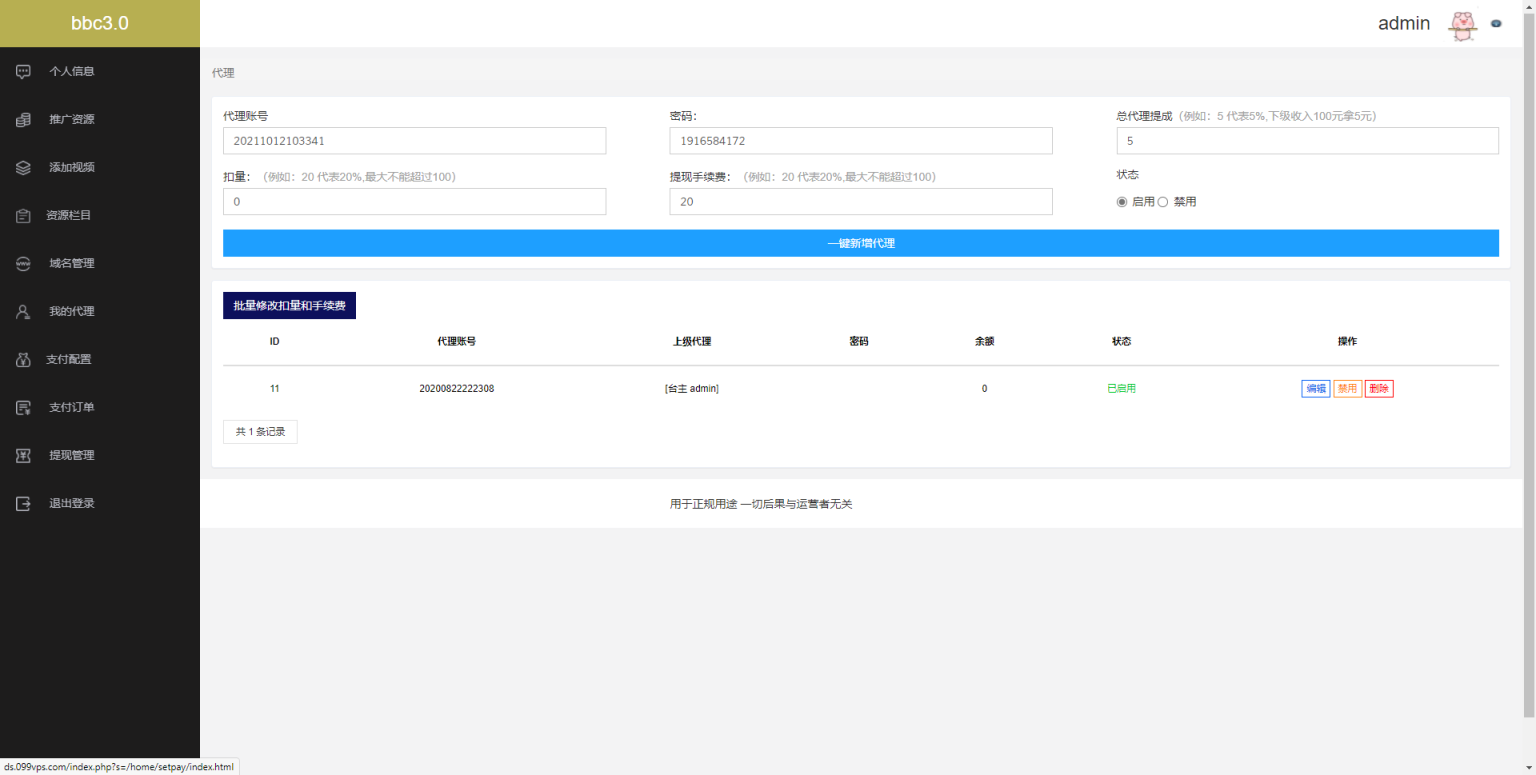Click the 代理账号 input field
The image size is (1536, 775).
(x=414, y=141)
